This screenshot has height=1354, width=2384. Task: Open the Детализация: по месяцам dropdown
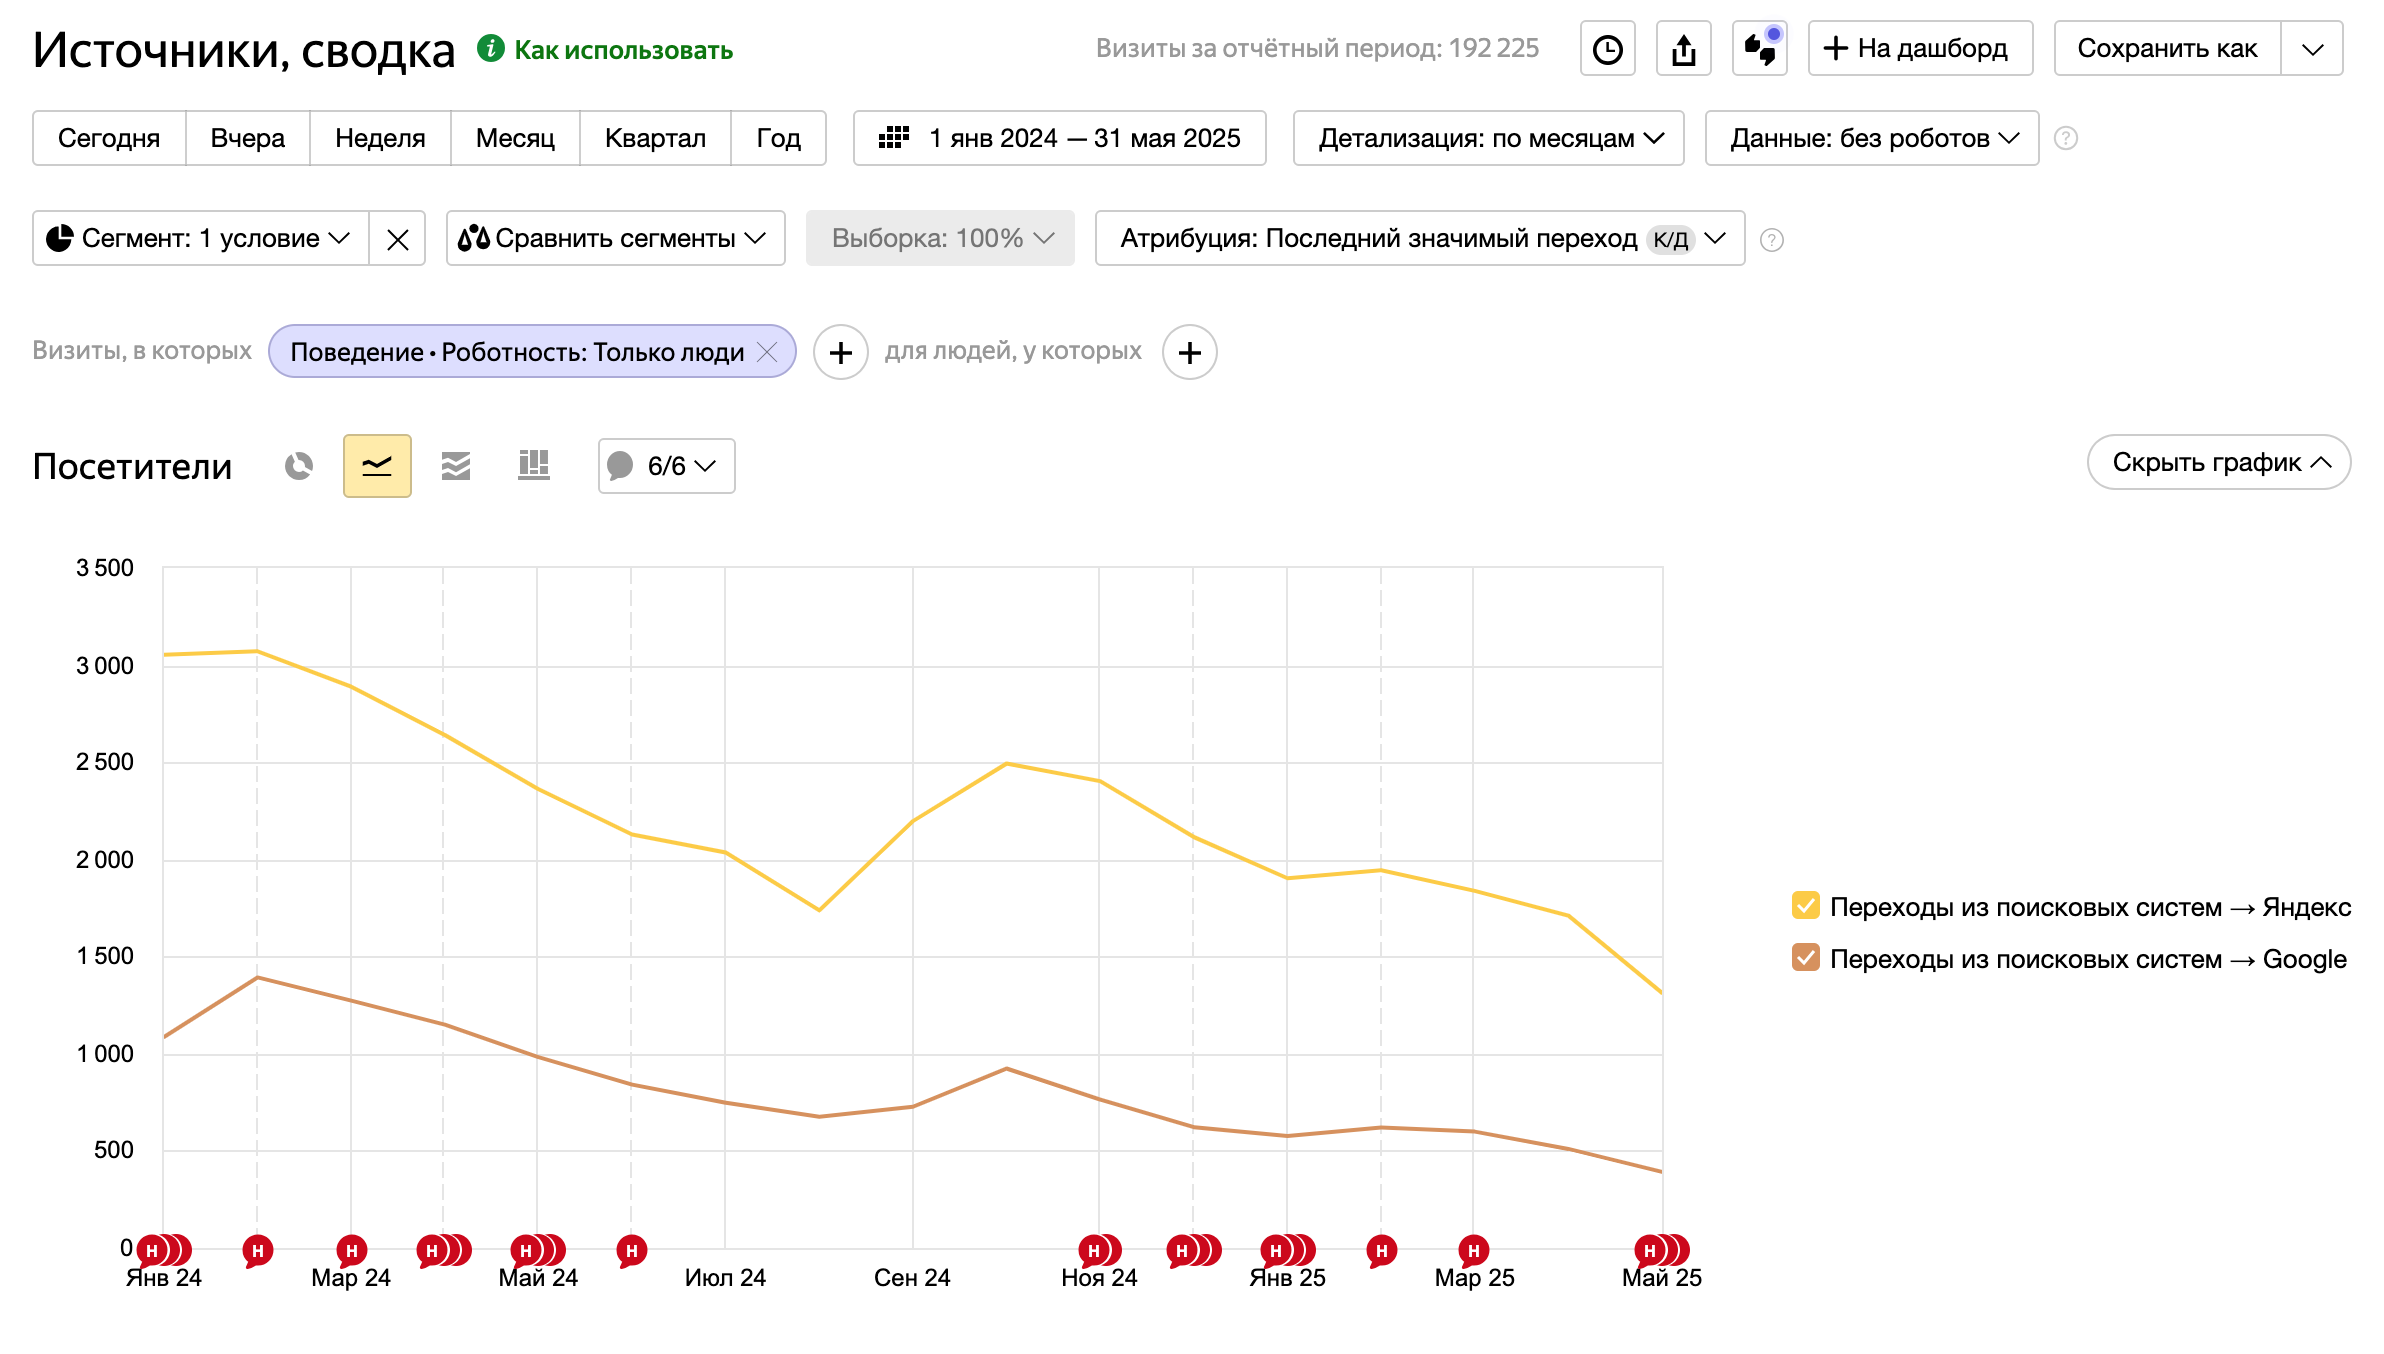pyautogui.click(x=1488, y=138)
